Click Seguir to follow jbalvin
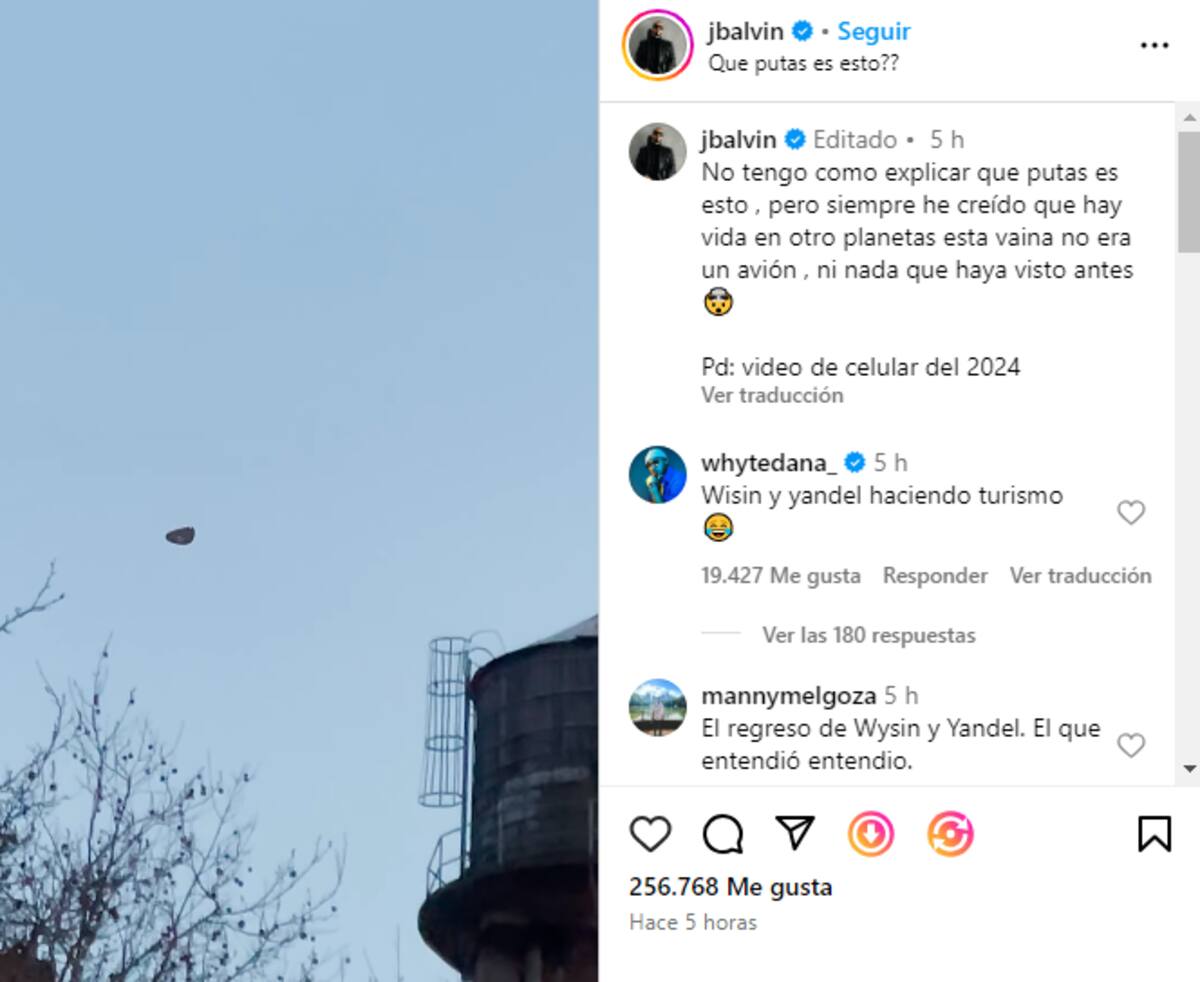Image resolution: width=1200 pixels, height=982 pixels. pyautogui.click(x=874, y=31)
